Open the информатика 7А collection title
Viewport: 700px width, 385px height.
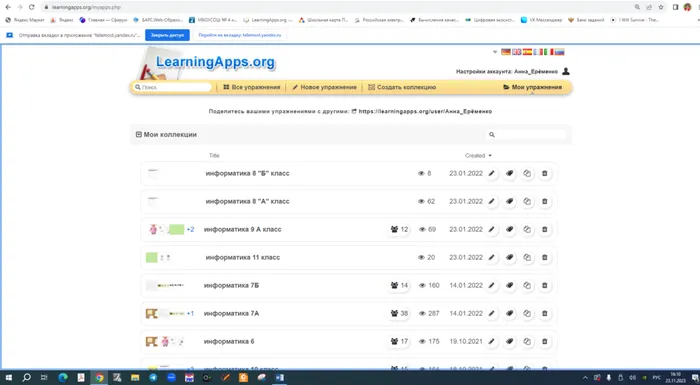point(231,314)
